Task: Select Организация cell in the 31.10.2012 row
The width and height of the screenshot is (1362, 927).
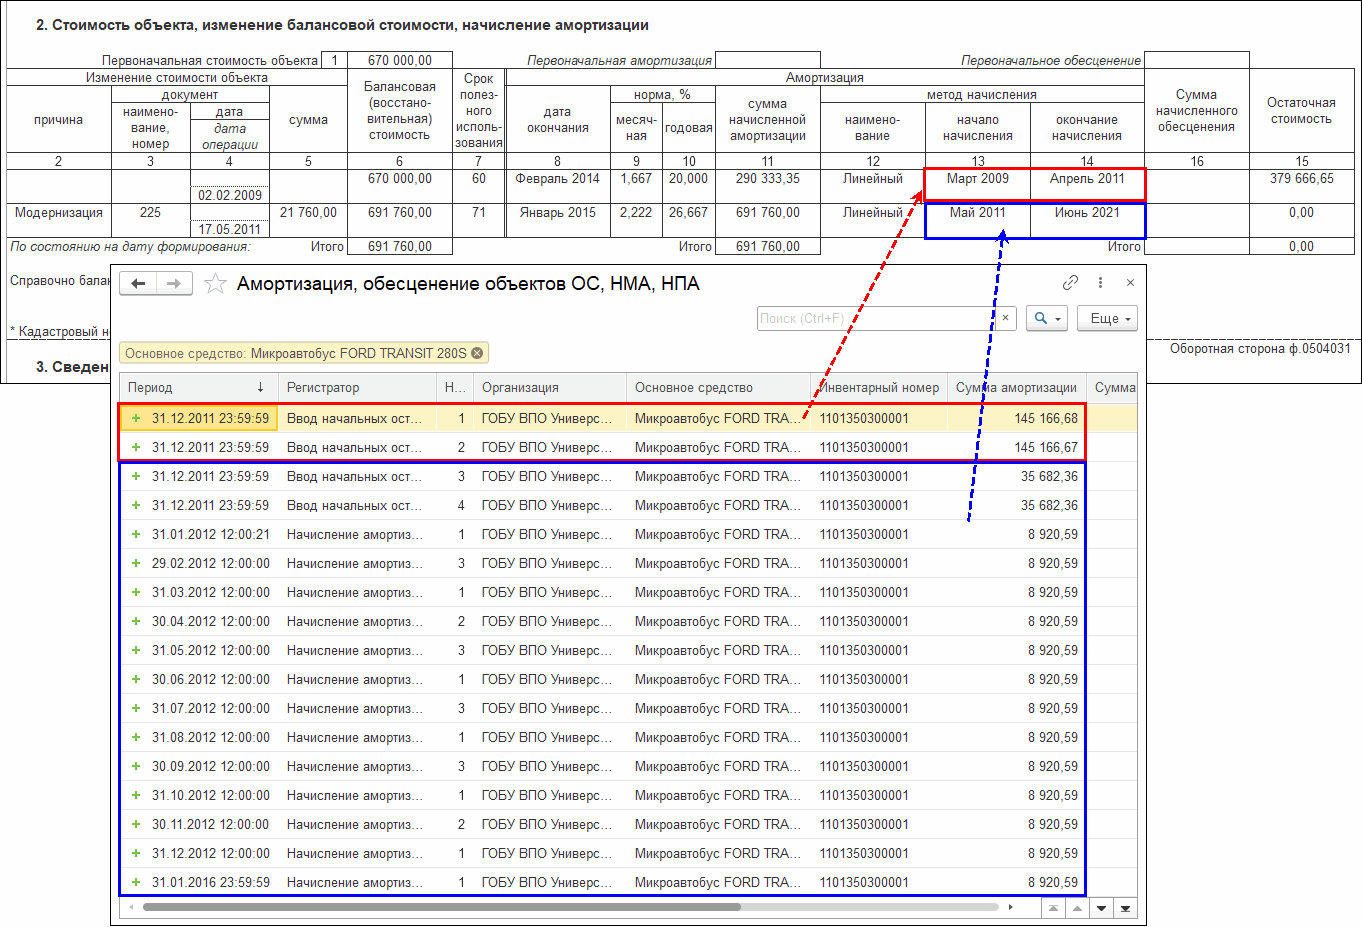Action: click(x=550, y=795)
